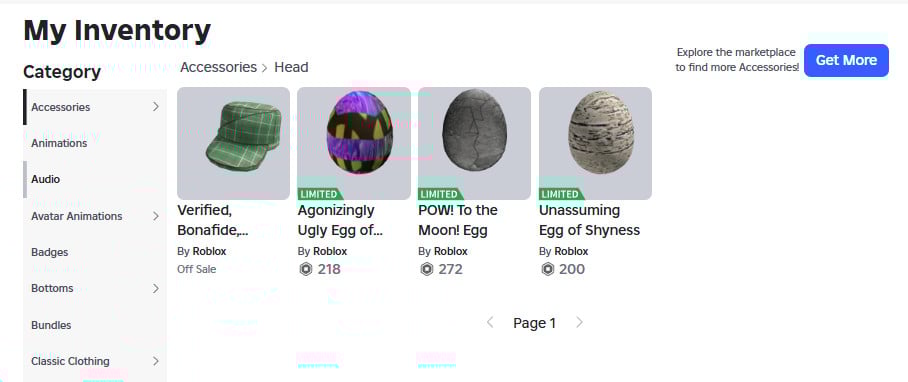Click the LIMITED badge on Unassuming Egg
The width and height of the screenshot is (908, 382).
[x=562, y=194]
